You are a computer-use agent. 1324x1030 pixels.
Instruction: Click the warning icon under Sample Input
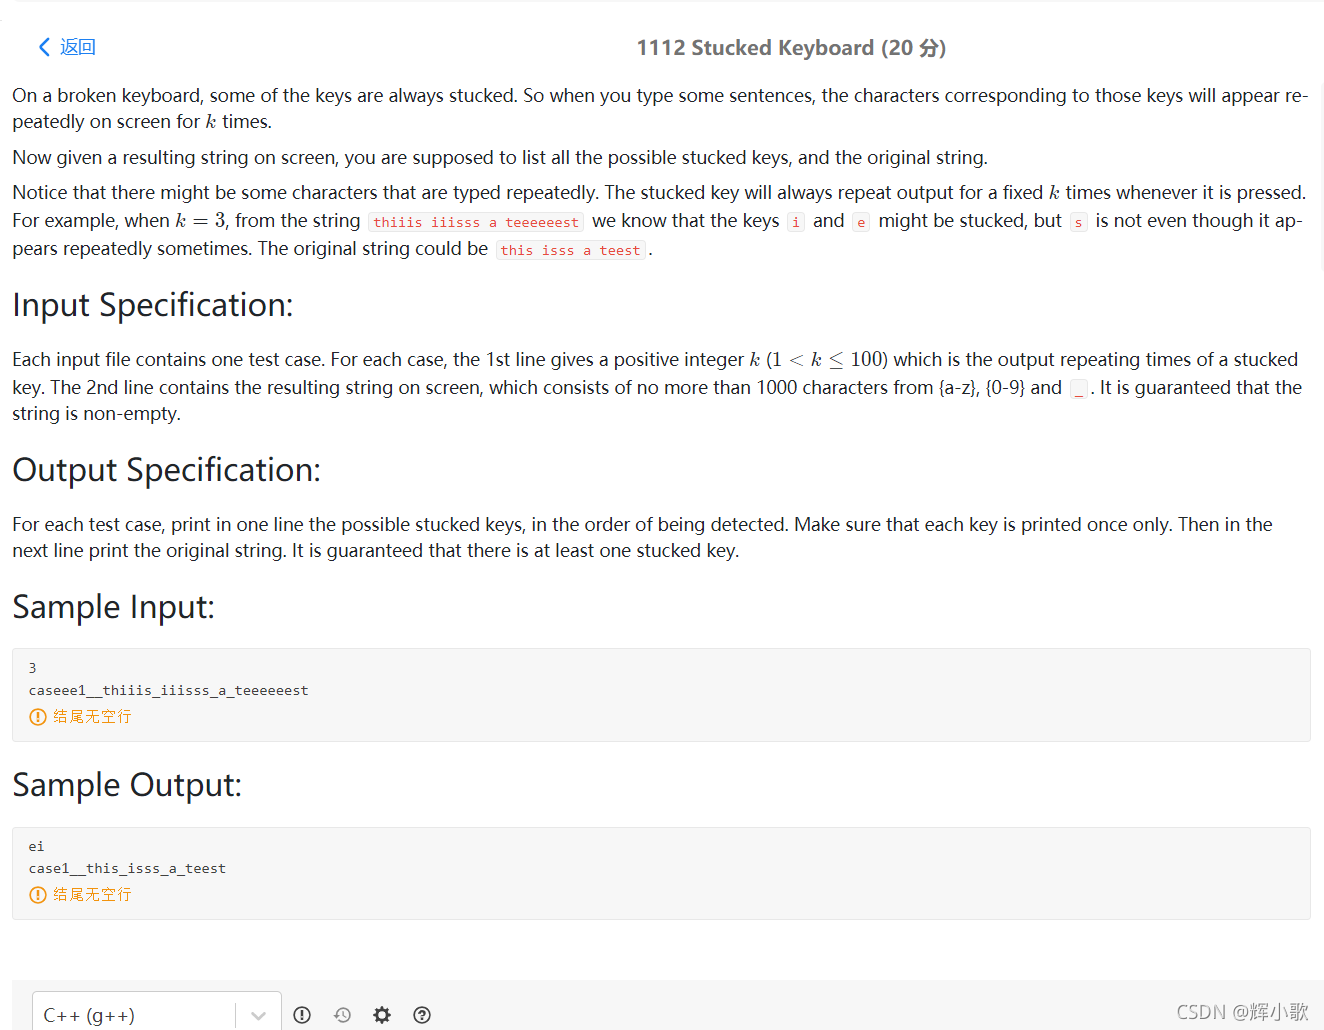click(38, 716)
